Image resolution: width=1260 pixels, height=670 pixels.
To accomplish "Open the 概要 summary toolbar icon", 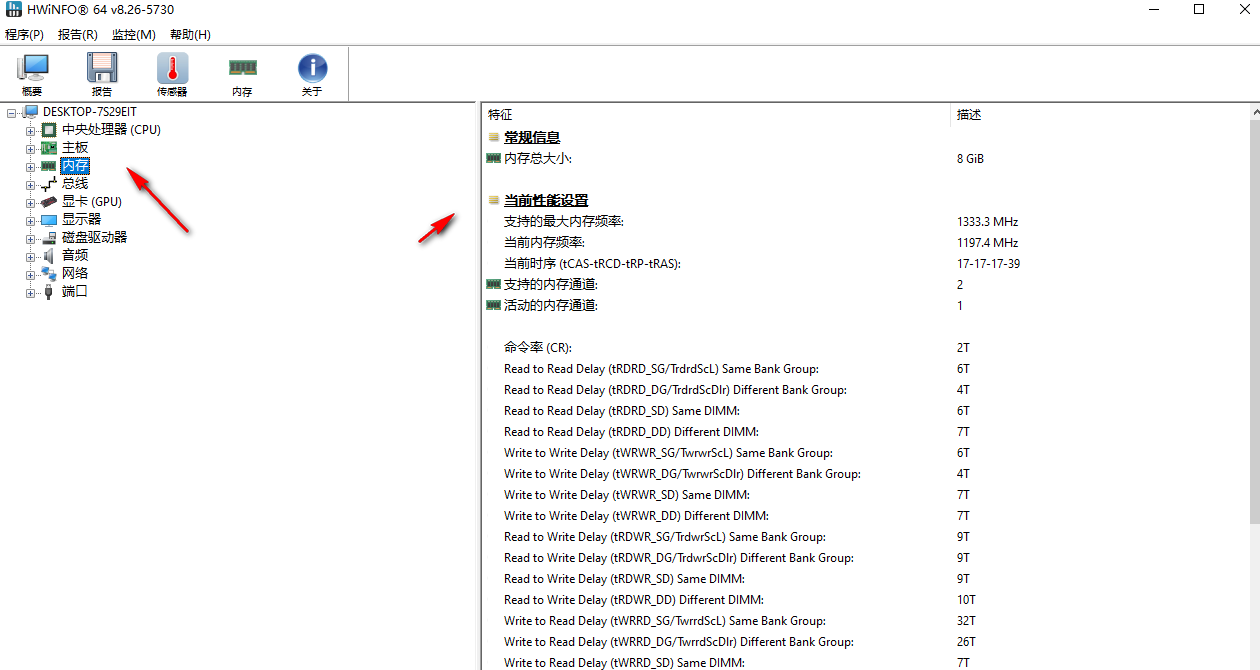I will 32,75.
